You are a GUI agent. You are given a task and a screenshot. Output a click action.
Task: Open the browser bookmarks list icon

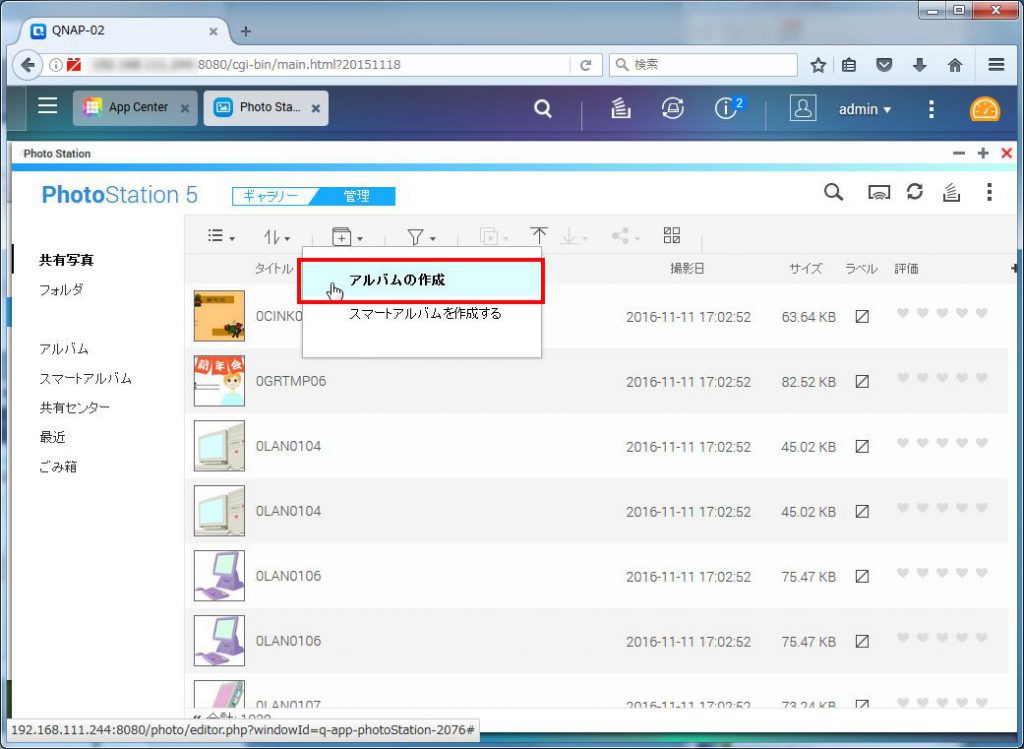849,65
